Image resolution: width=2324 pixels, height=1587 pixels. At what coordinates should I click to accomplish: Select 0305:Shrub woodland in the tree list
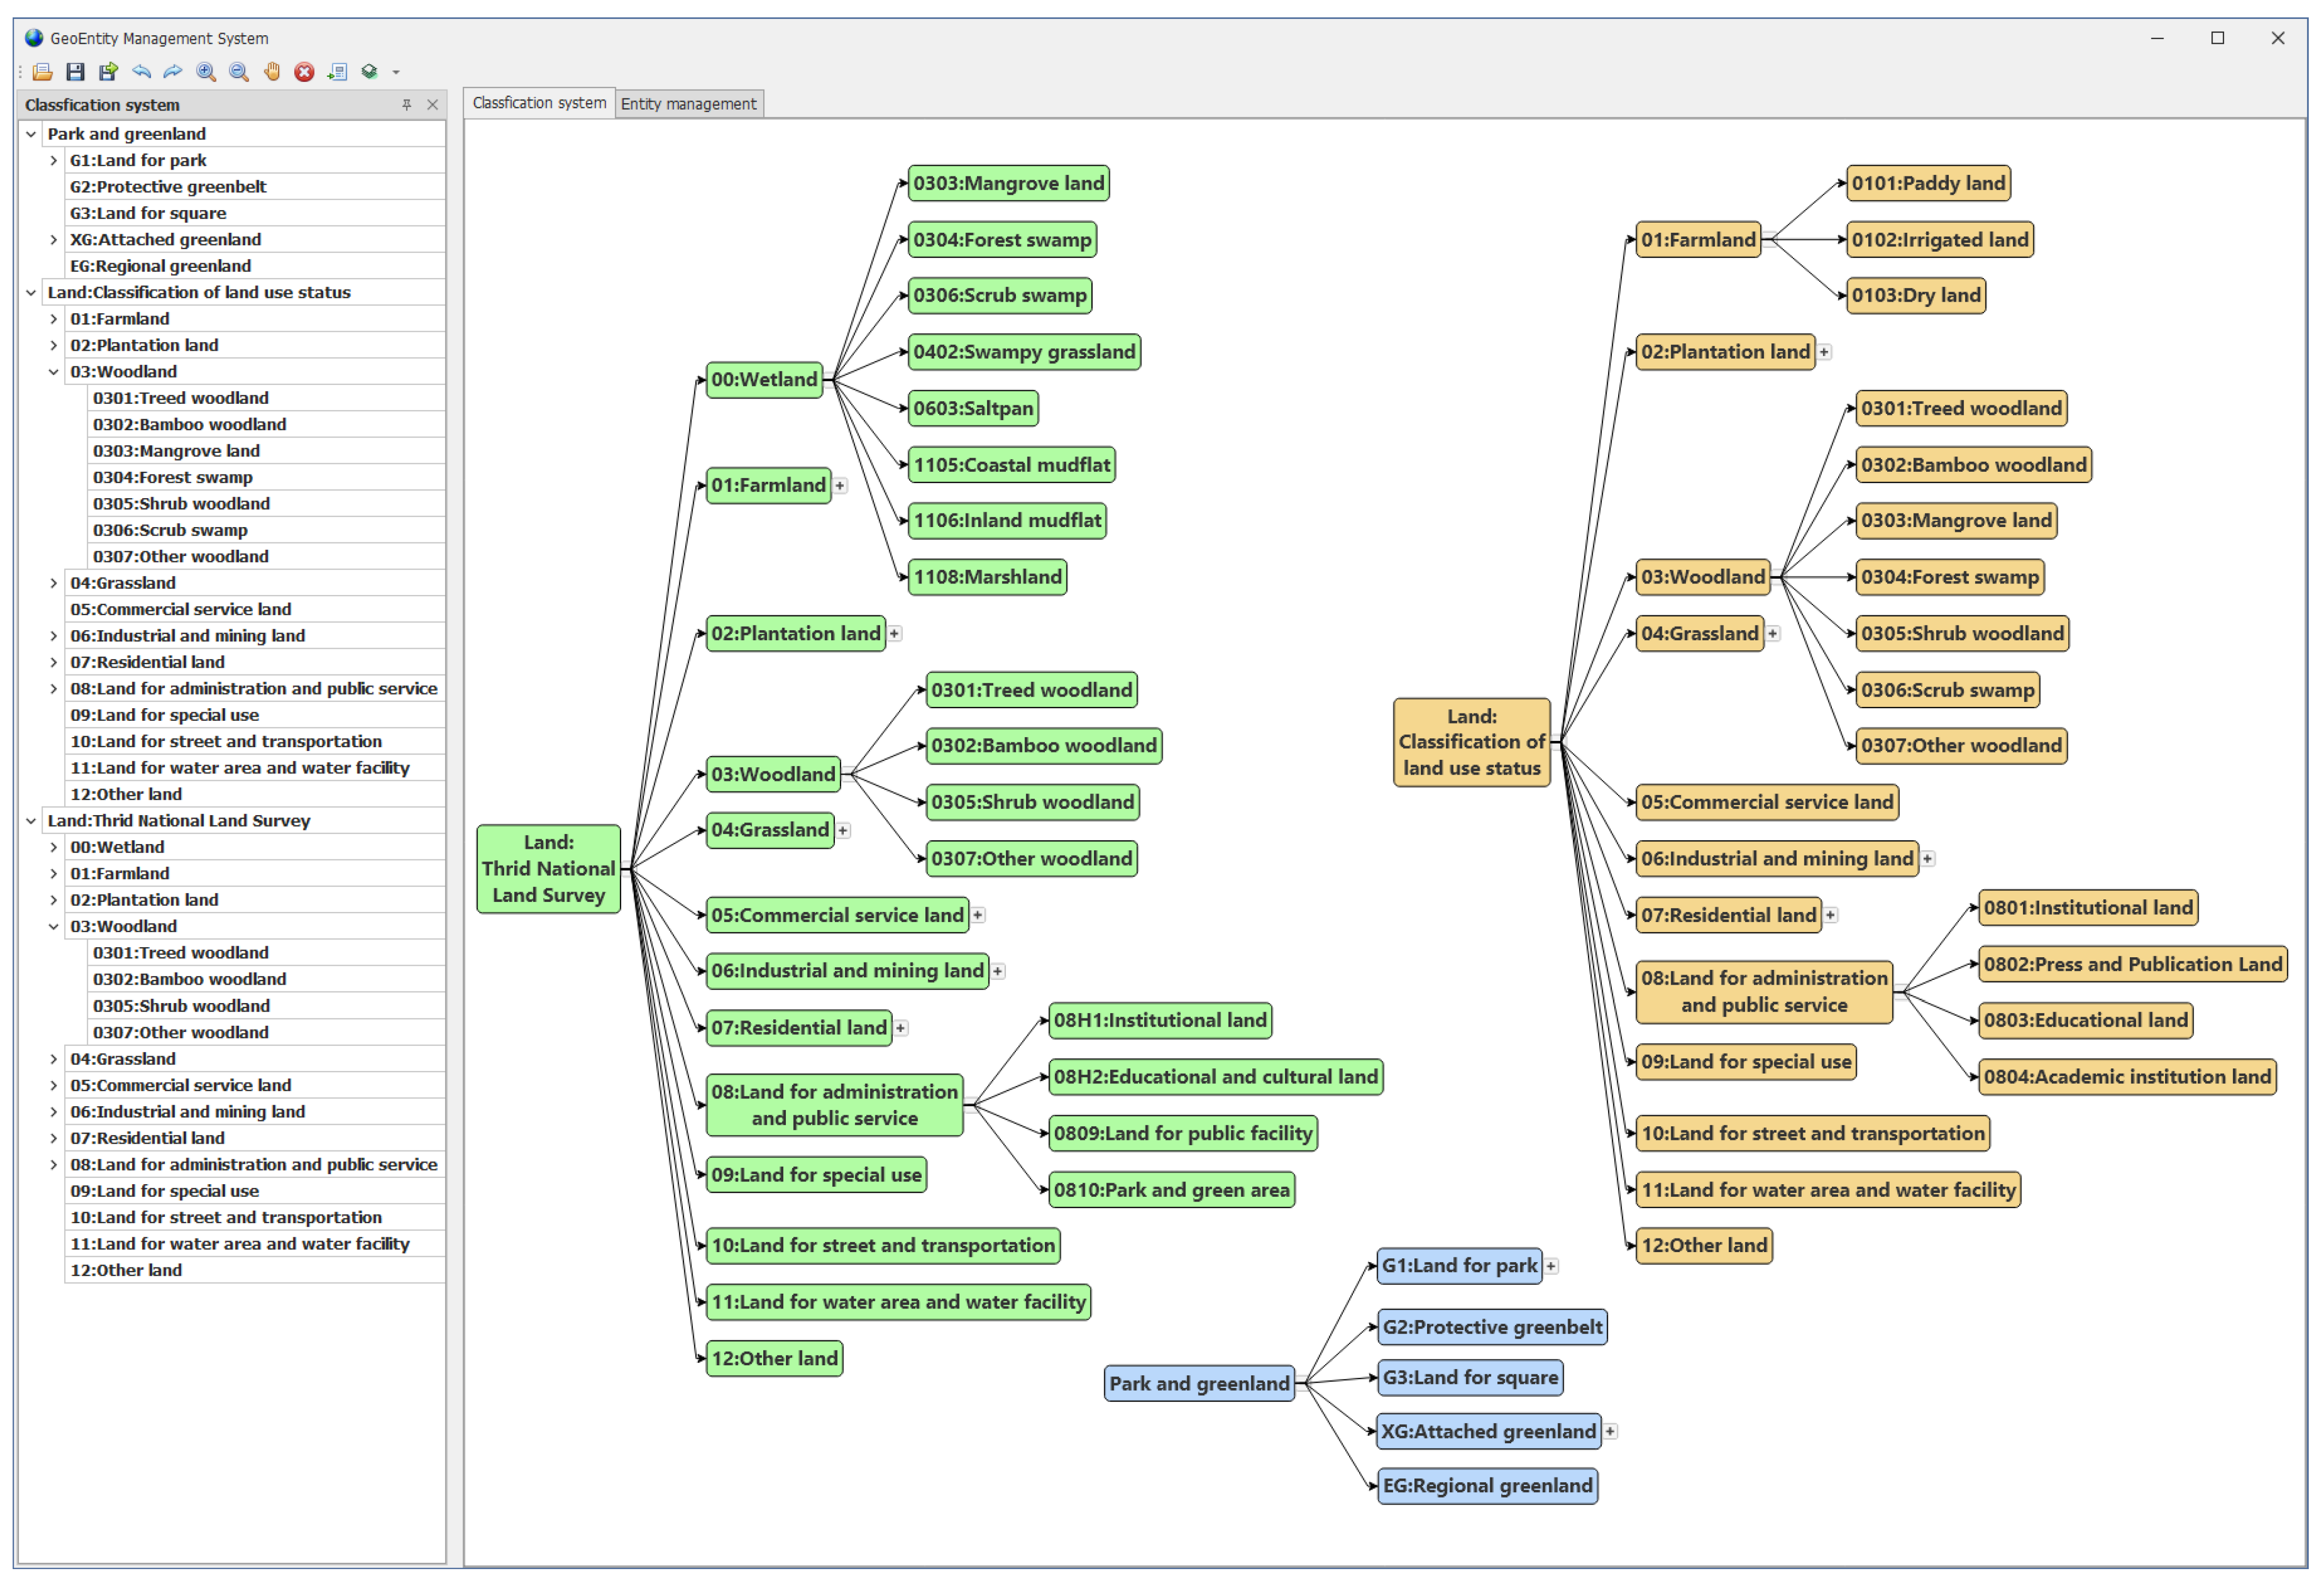181,504
